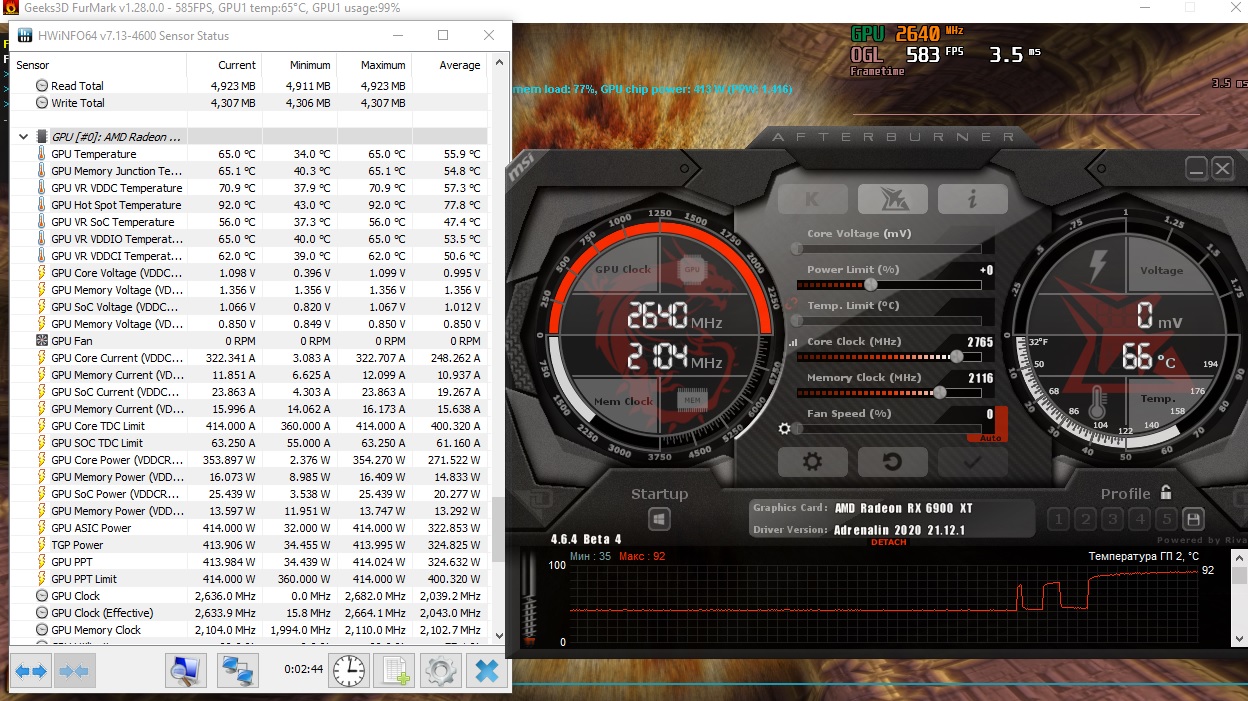The image size is (1248, 701).
Task: Click the Average column header
Action: click(450, 65)
